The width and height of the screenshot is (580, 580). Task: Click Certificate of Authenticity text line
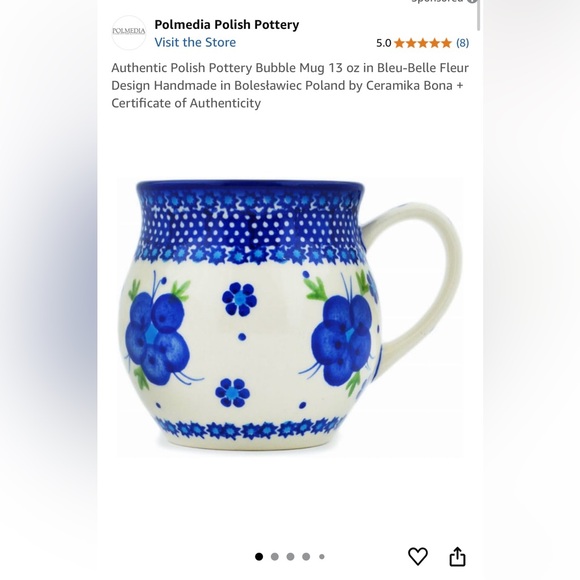(186, 103)
